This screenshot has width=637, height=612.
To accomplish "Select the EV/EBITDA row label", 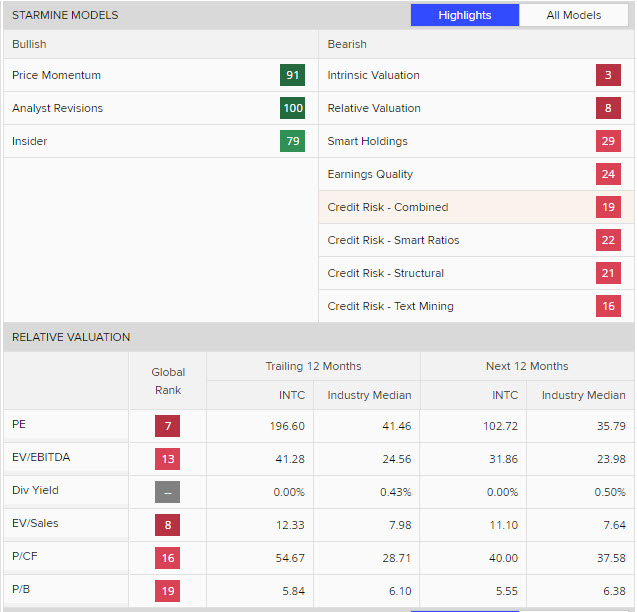I will [x=41, y=457].
